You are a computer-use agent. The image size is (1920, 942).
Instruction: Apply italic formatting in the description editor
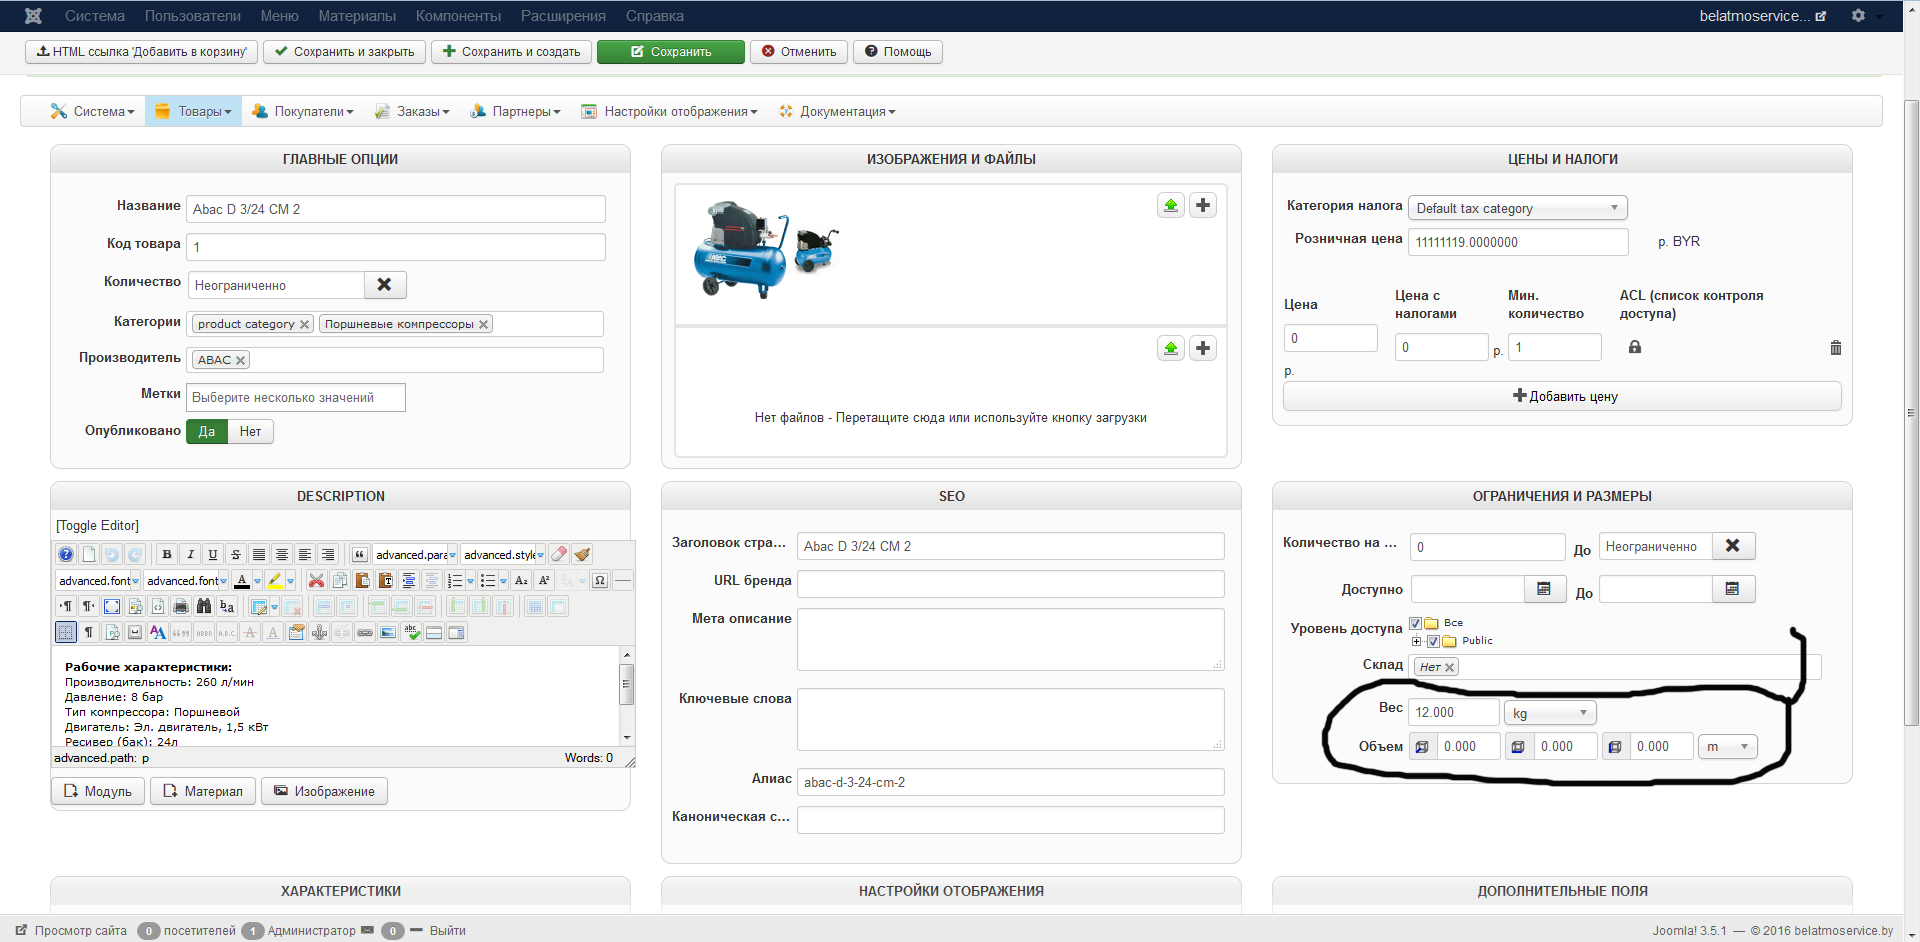click(x=190, y=555)
